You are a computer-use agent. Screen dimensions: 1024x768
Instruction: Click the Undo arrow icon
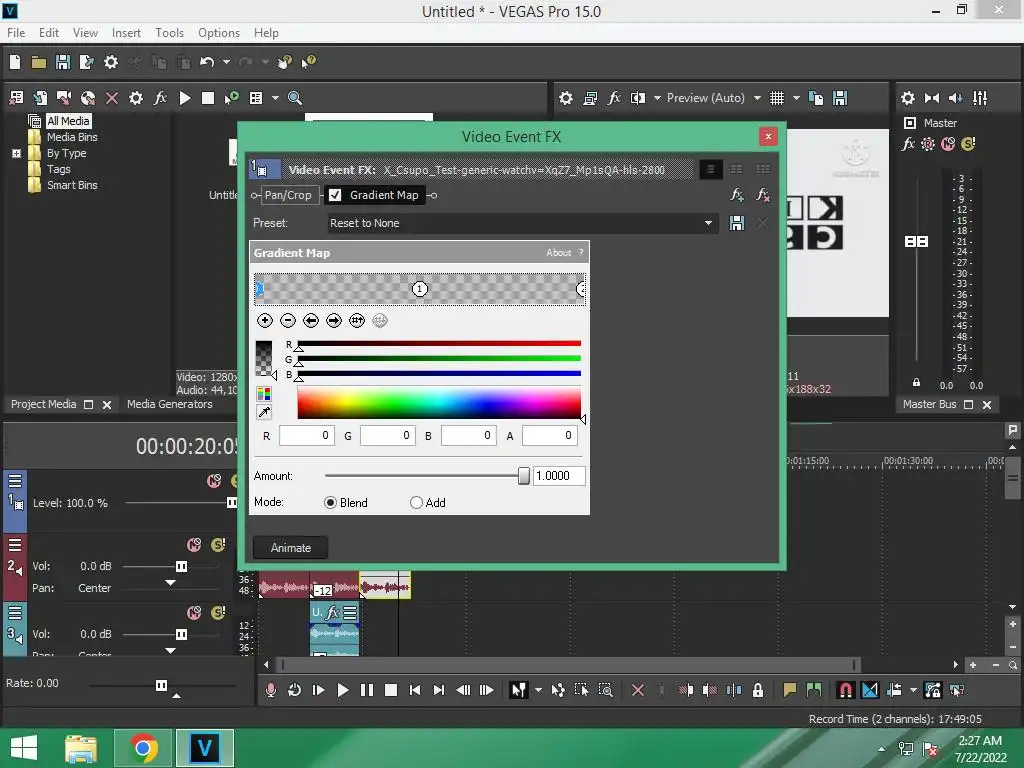[207, 62]
